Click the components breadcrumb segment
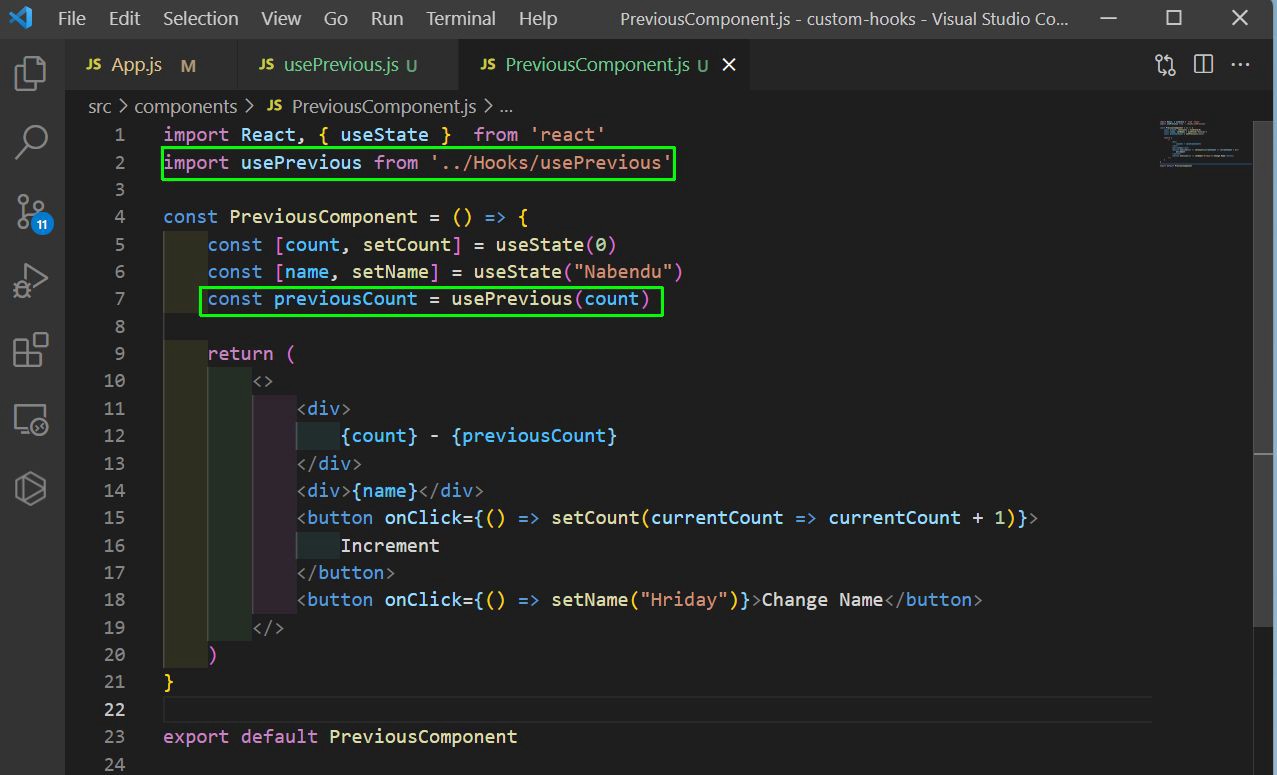 coord(186,106)
